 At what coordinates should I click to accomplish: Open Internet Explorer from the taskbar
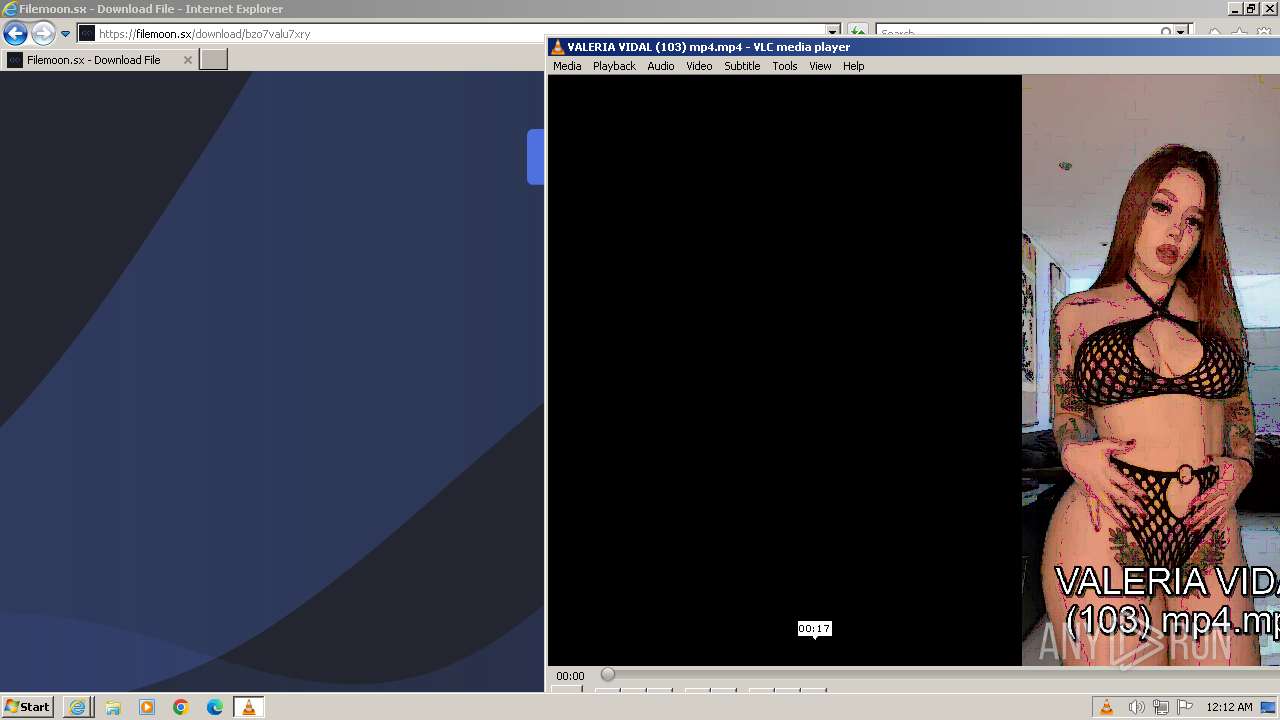pos(78,707)
